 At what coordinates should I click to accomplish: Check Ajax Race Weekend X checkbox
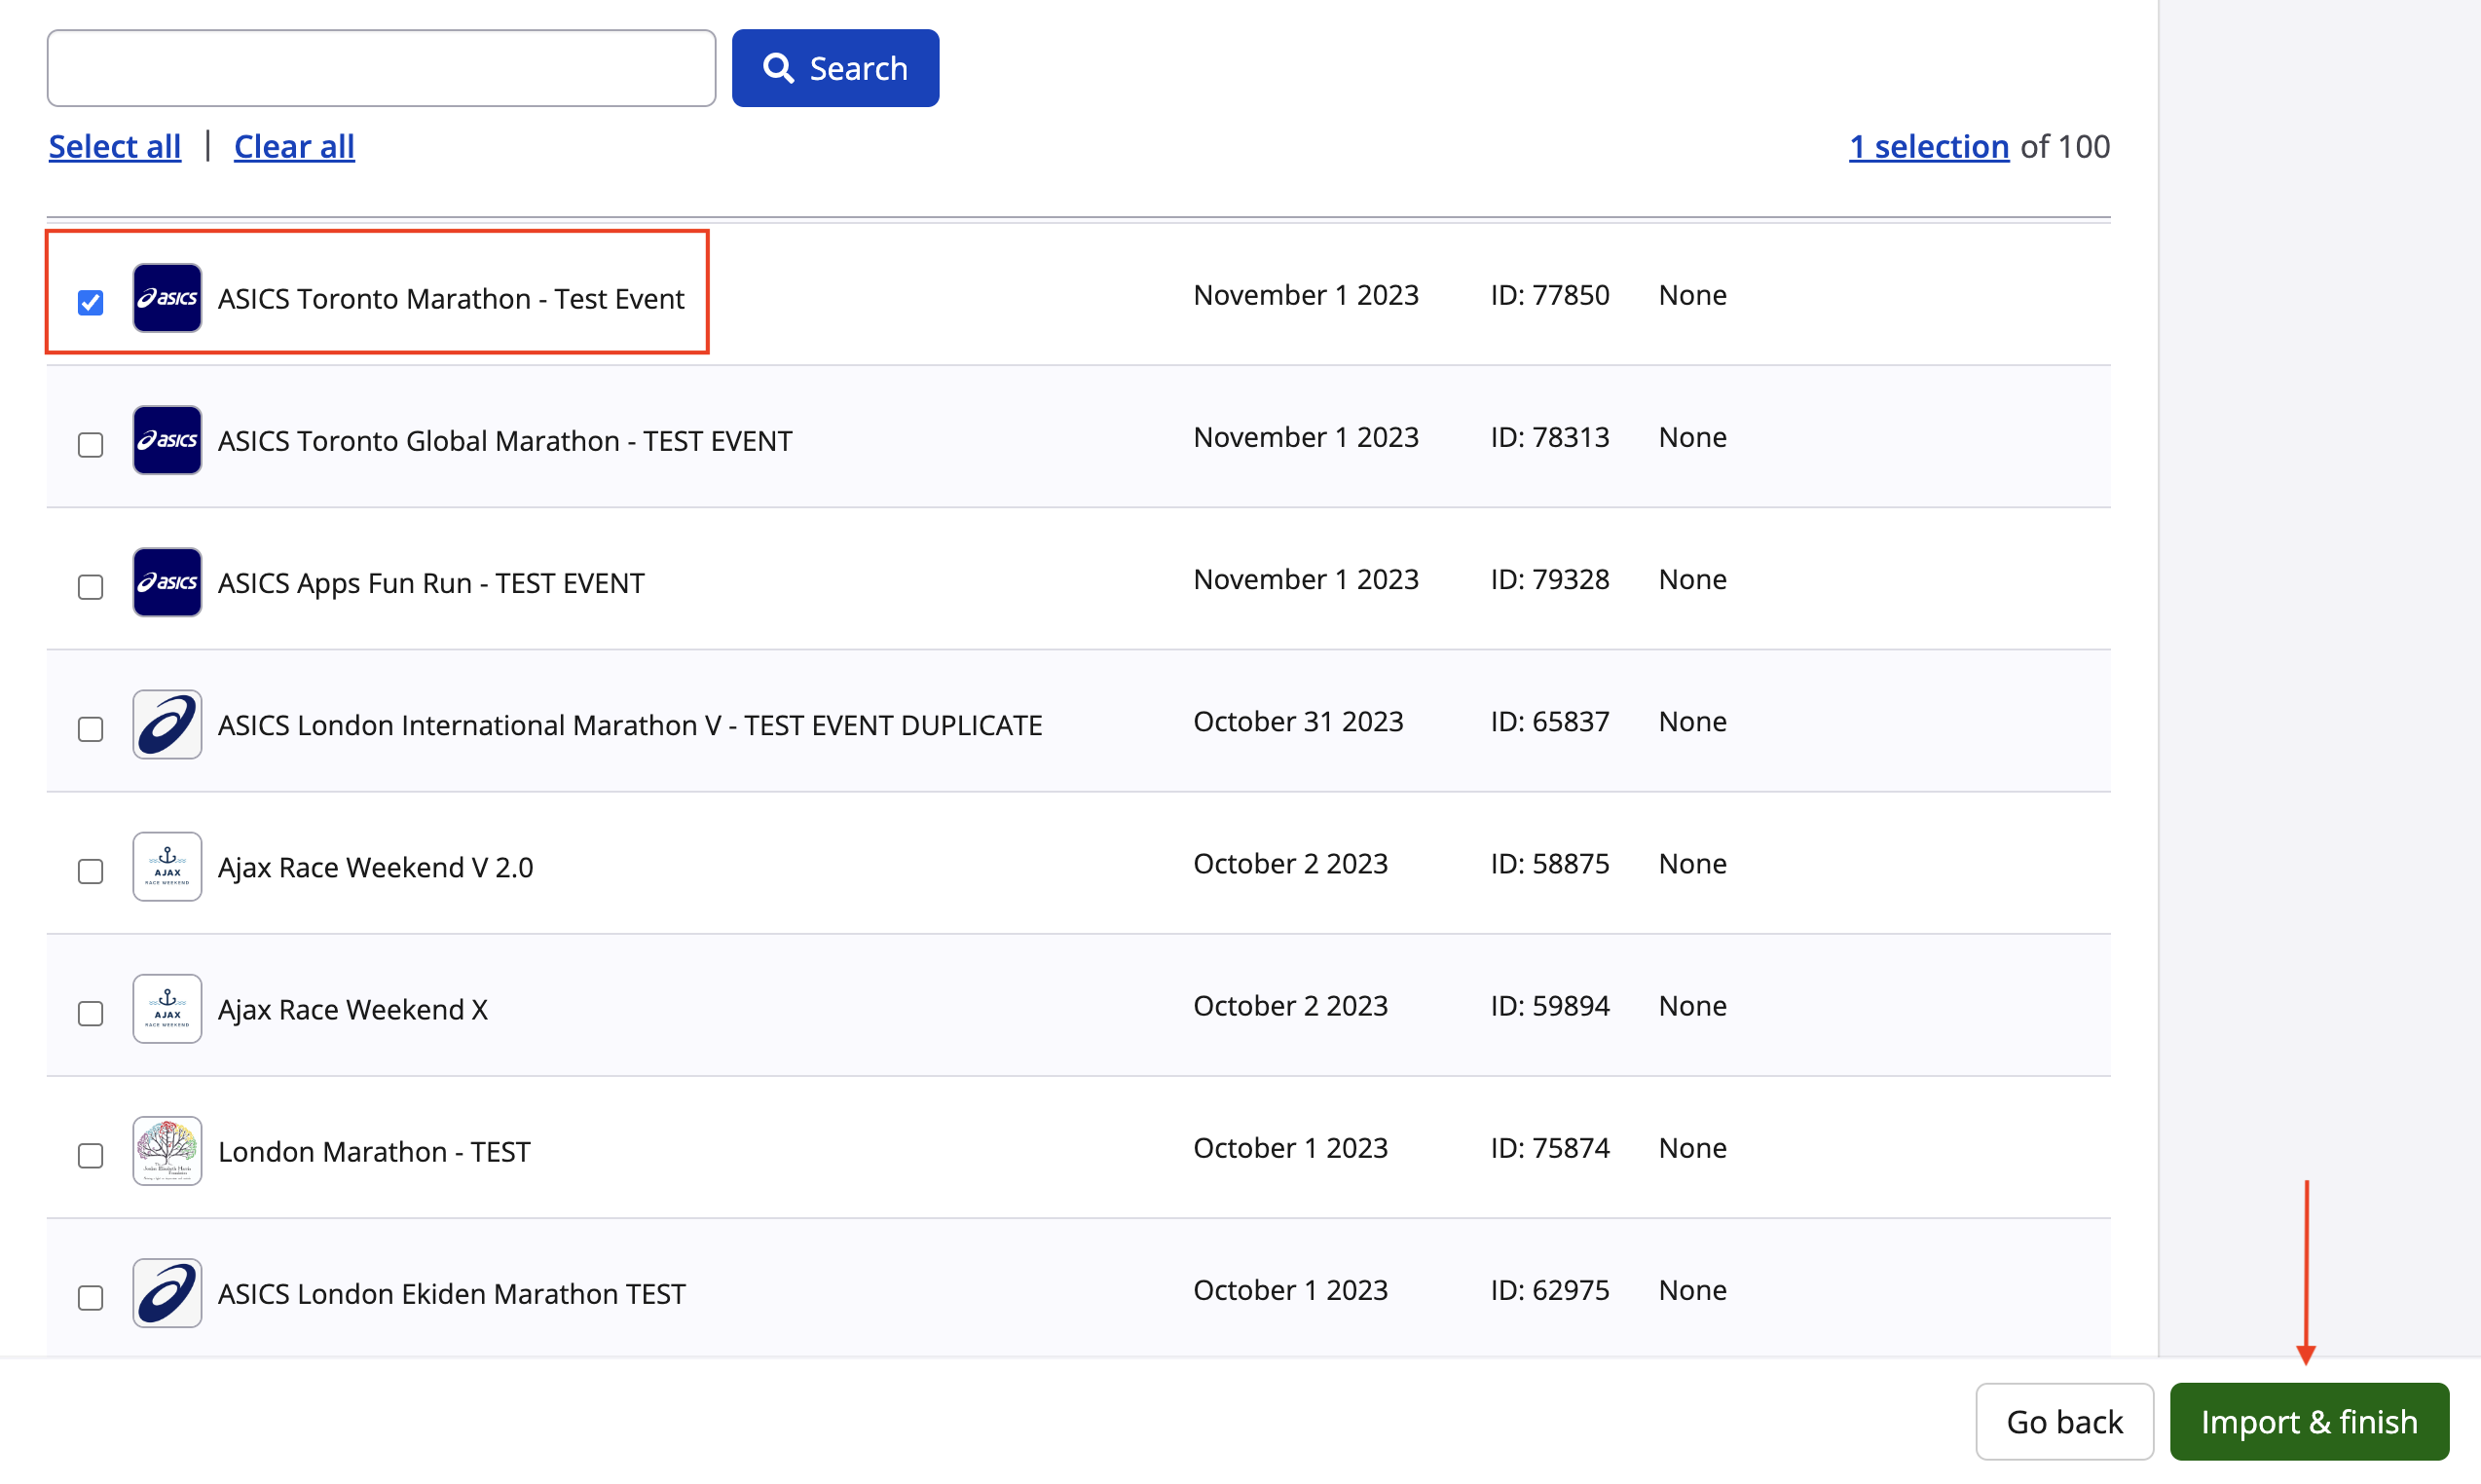tap(91, 1012)
